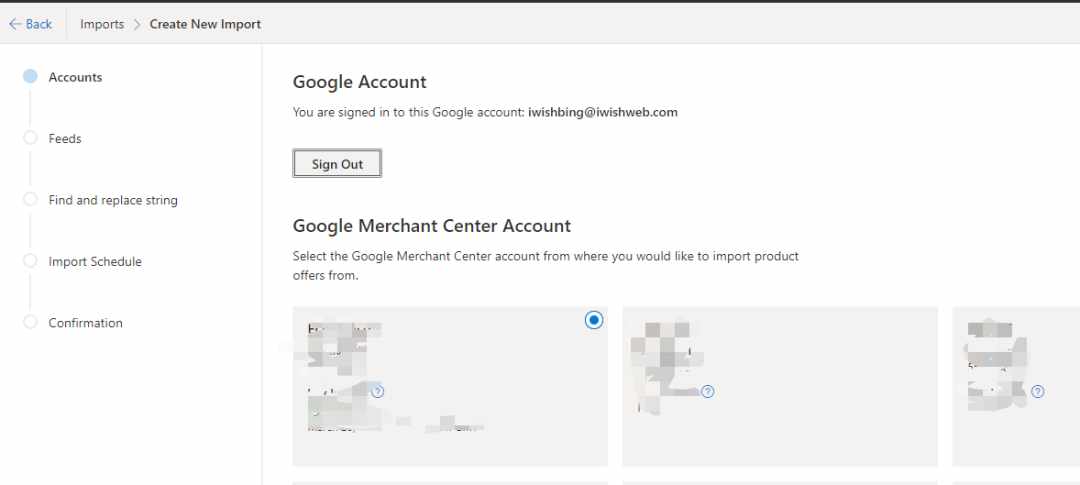
Task: Click the Sign Out button
Action: [x=337, y=164]
